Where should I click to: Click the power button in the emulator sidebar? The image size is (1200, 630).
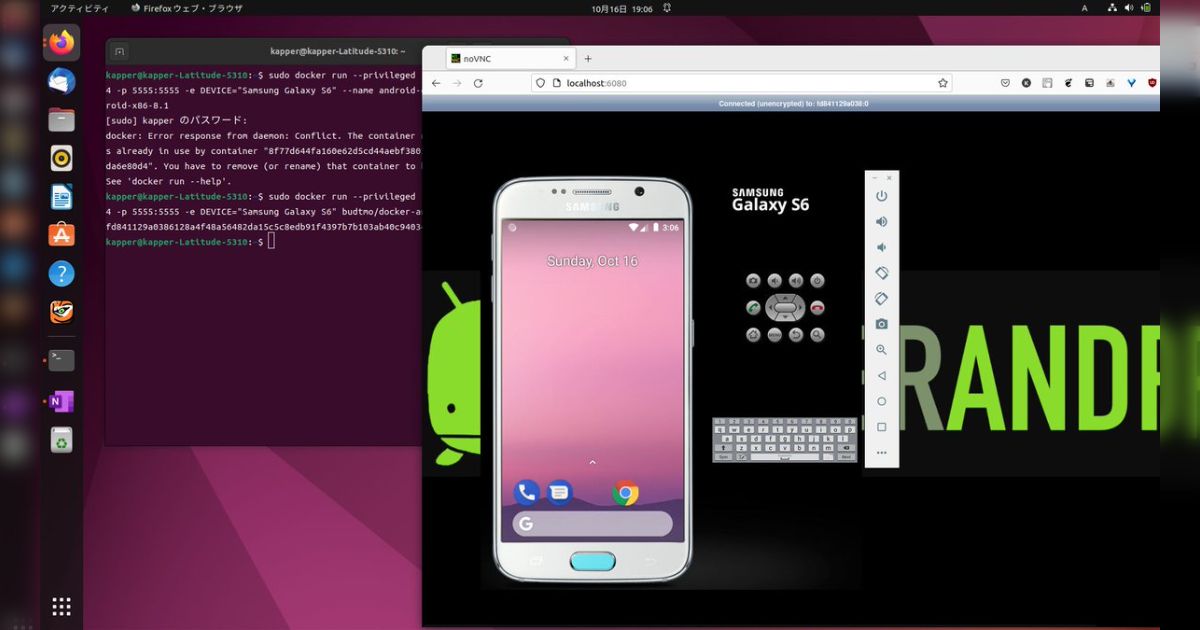[x=881, y=196]
